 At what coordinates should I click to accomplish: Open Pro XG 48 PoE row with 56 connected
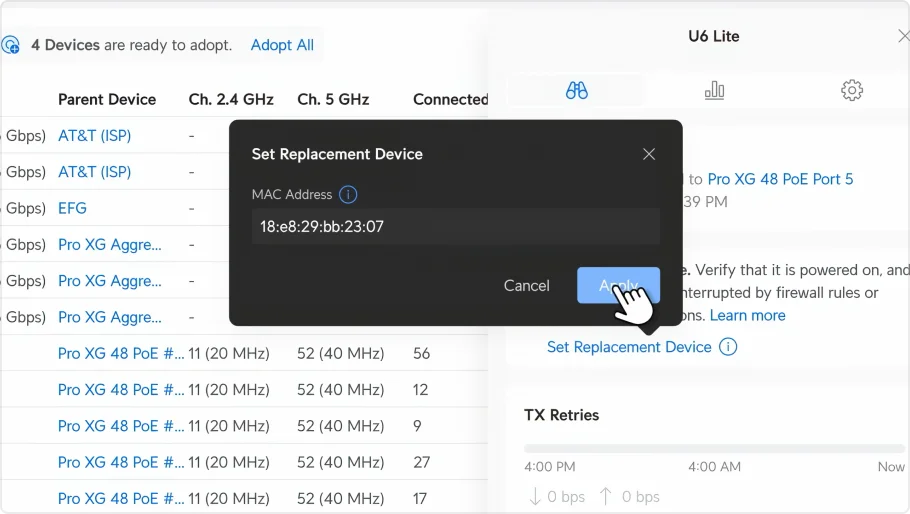pyautogui.click(x=121, y=353)
